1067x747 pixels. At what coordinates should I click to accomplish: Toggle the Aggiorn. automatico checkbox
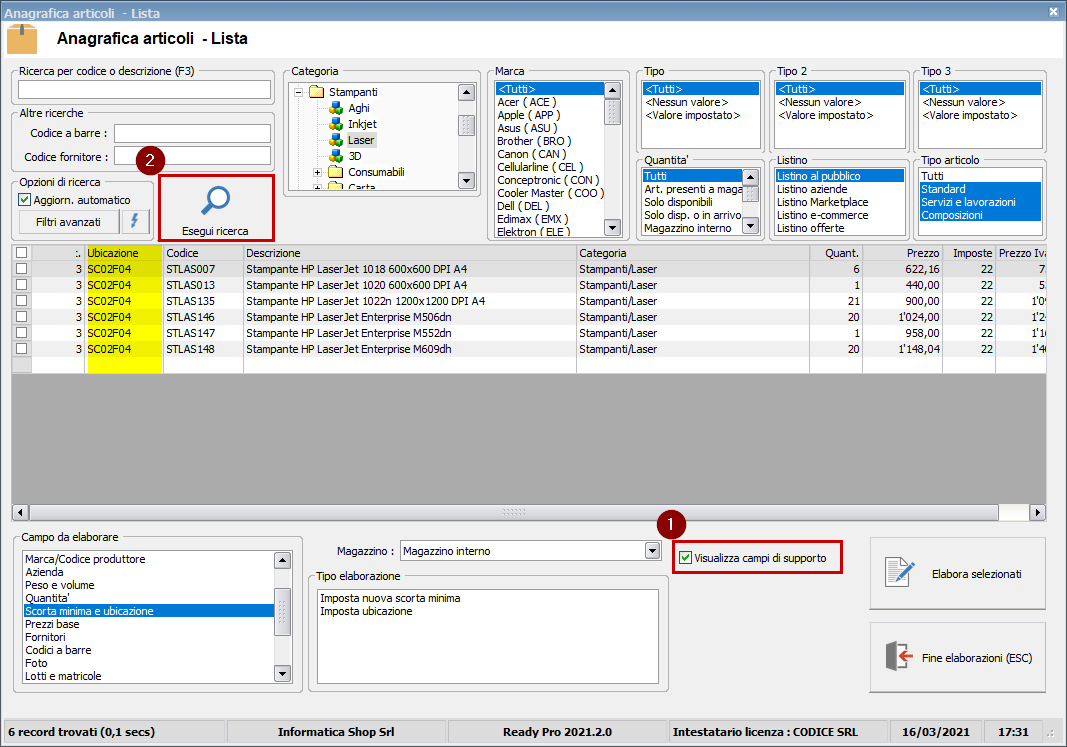click(x=24, y=200)
